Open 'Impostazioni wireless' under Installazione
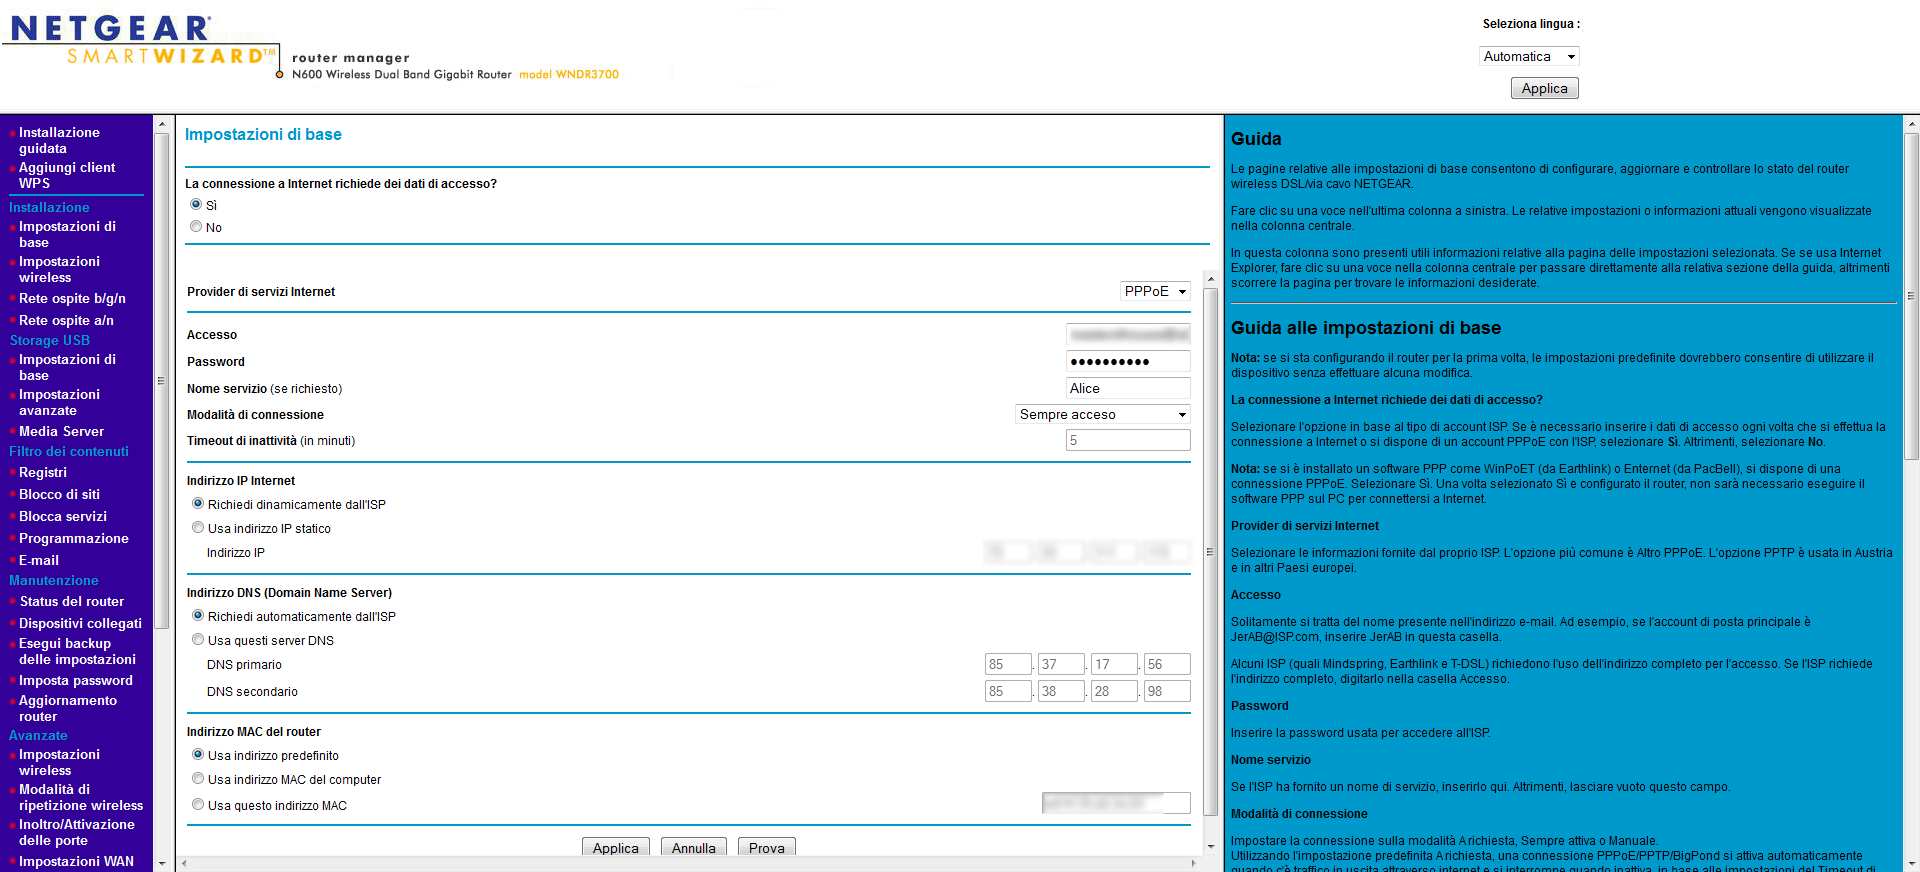This screenshot has height=872, width=1920. coord(59,269)
